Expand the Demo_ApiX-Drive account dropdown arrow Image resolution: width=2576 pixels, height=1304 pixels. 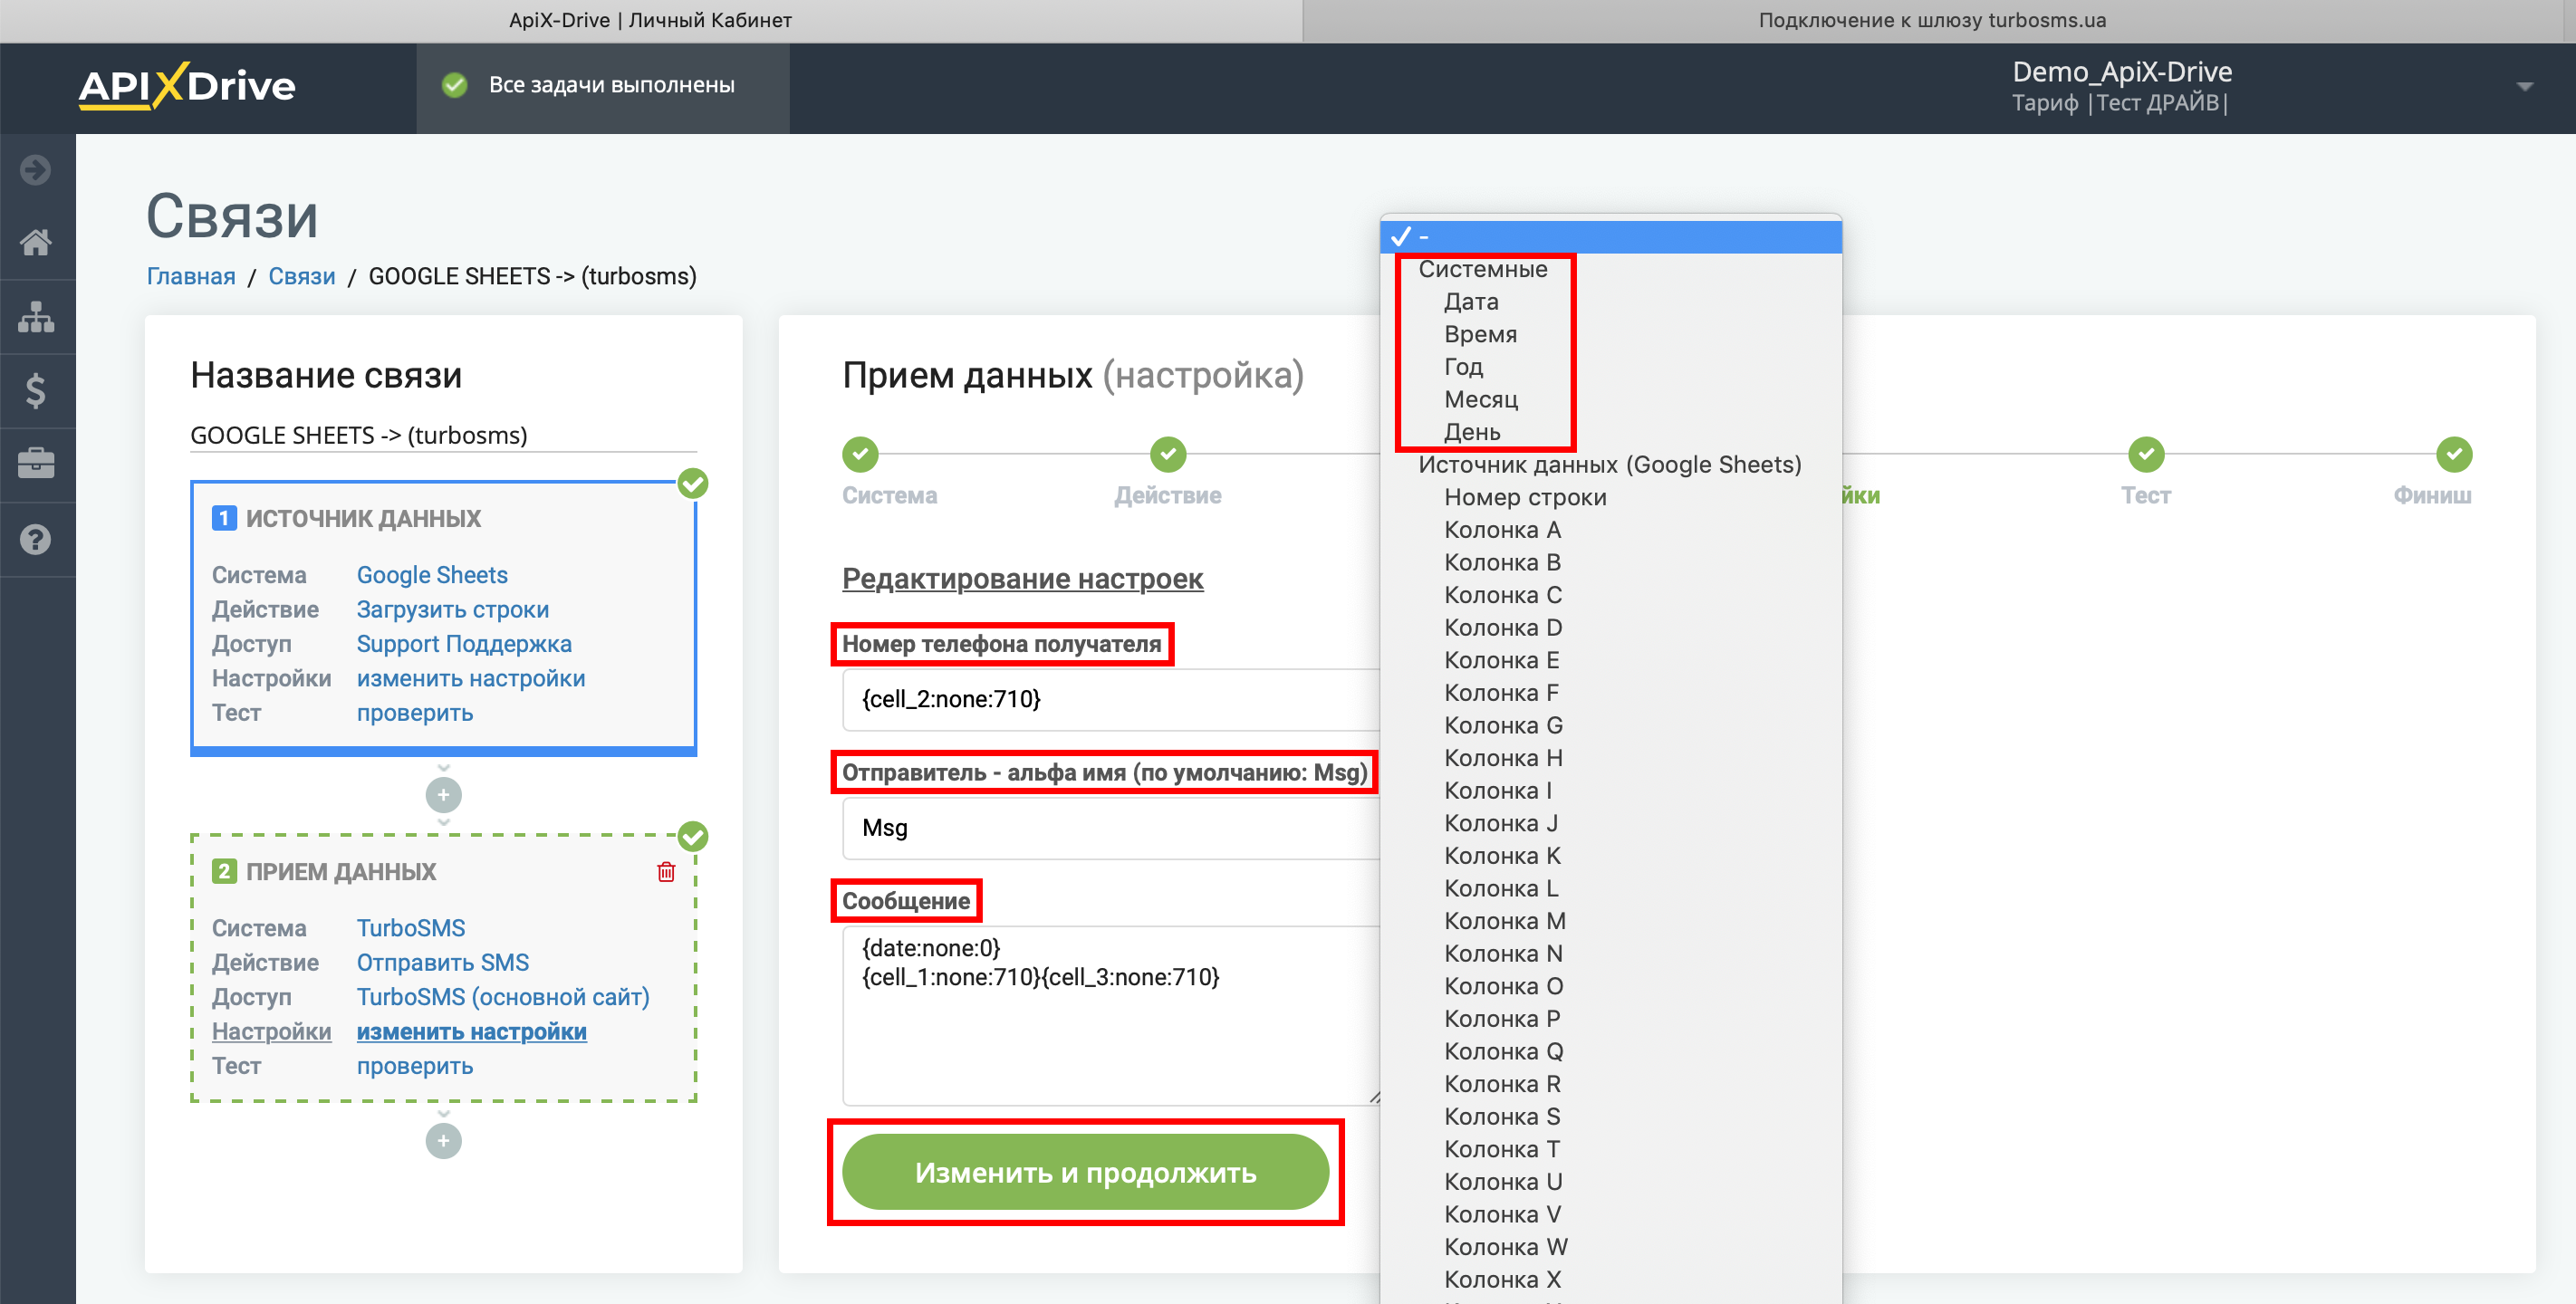[2525, 87]
